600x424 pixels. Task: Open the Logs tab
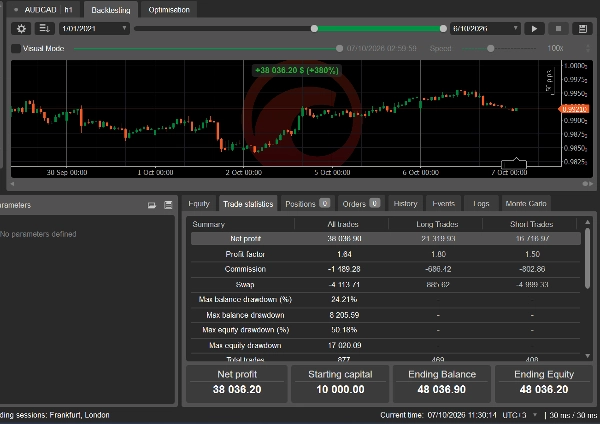481,204
